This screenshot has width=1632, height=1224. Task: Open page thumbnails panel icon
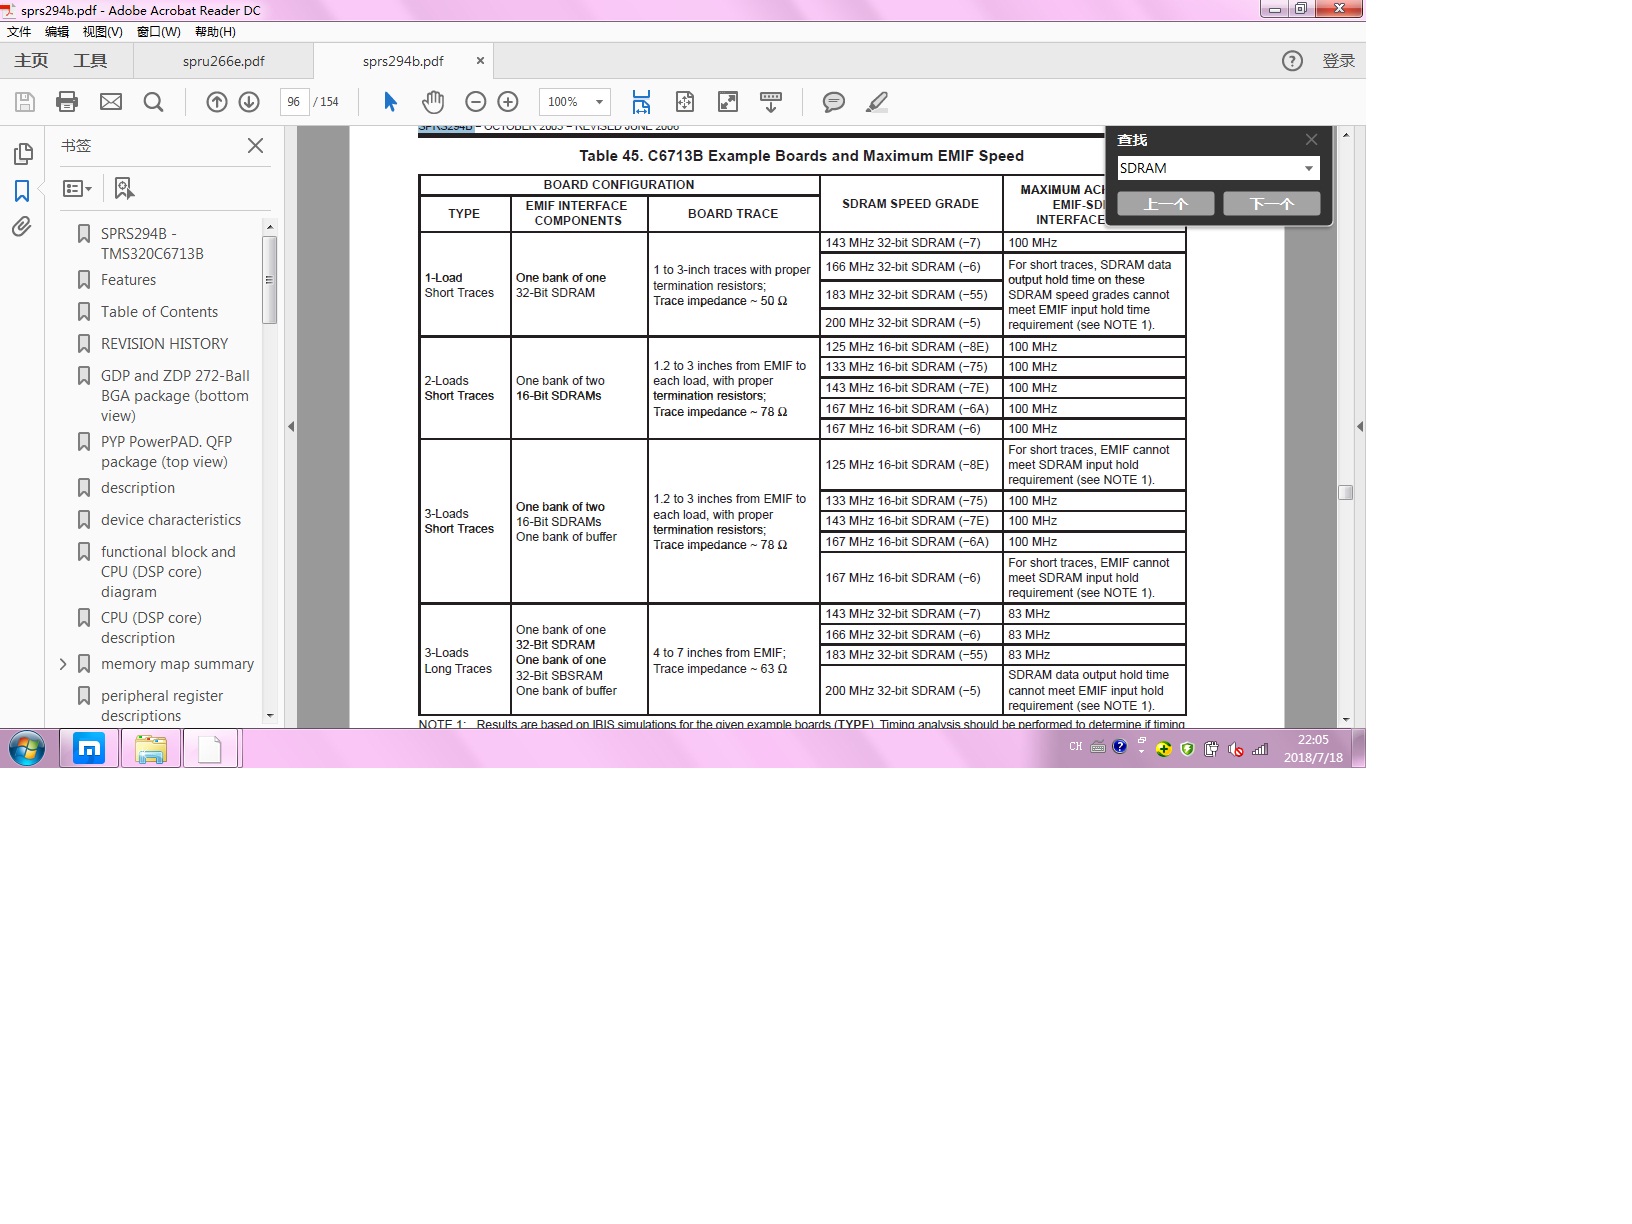(22, 154)
